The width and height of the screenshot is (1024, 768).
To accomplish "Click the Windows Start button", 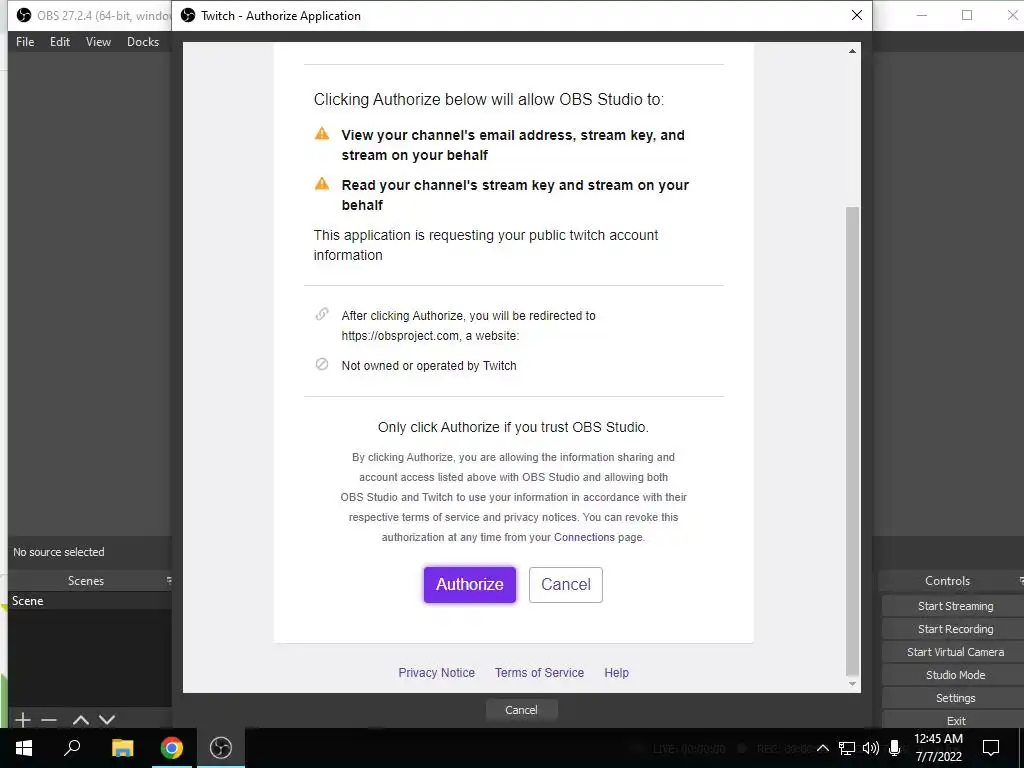I will click(24, 748).
